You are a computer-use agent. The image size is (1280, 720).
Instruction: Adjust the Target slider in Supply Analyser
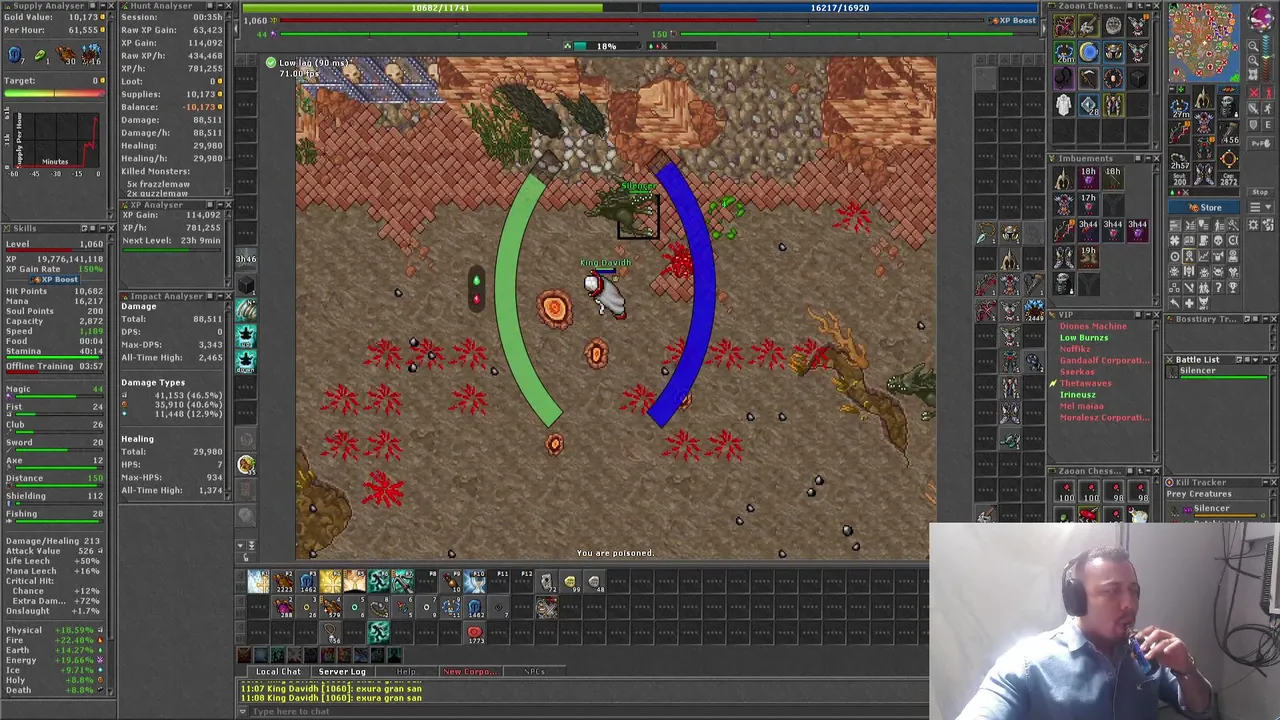click(x=54, y=94)
